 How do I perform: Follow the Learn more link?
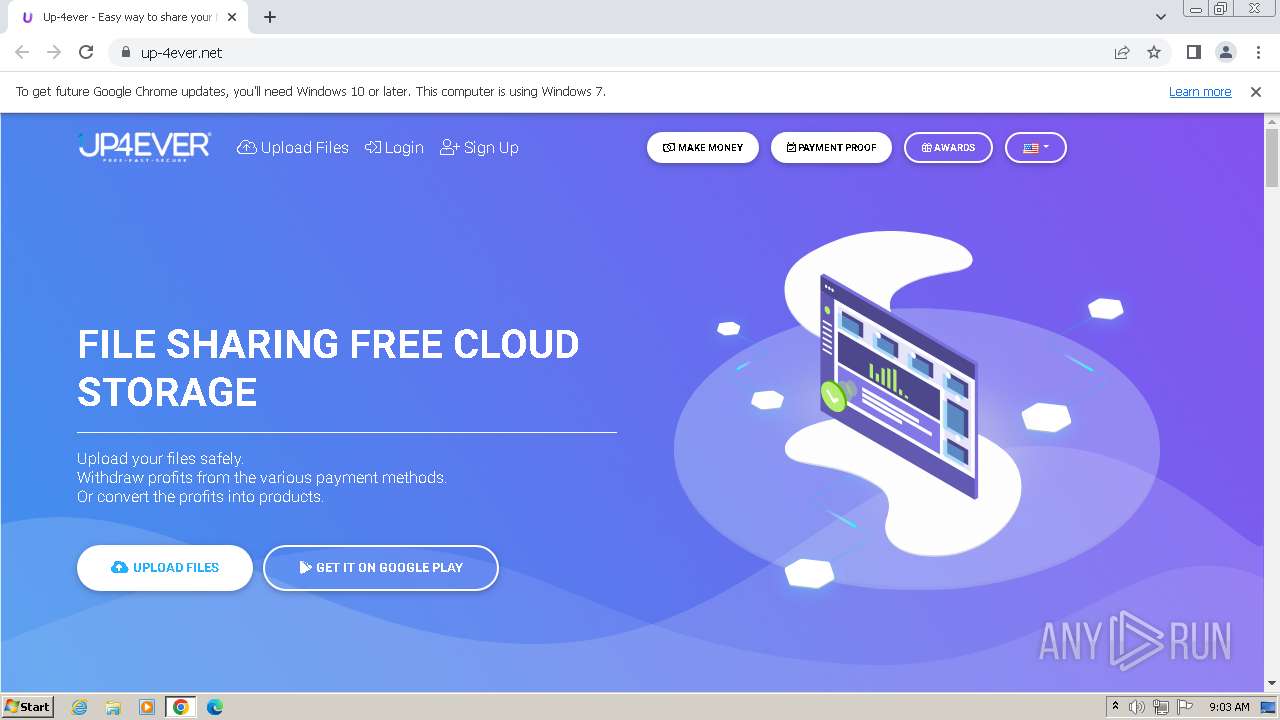coord(1200,91)
